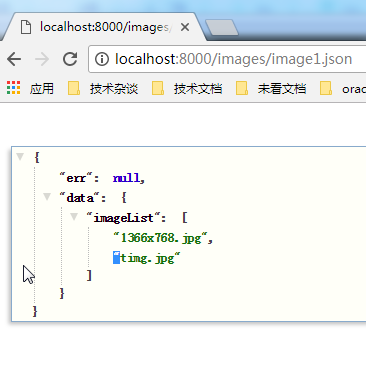Collapse the "data" object triangle
This screenshot has width=366, height=366.
click(x=47, y=197)
